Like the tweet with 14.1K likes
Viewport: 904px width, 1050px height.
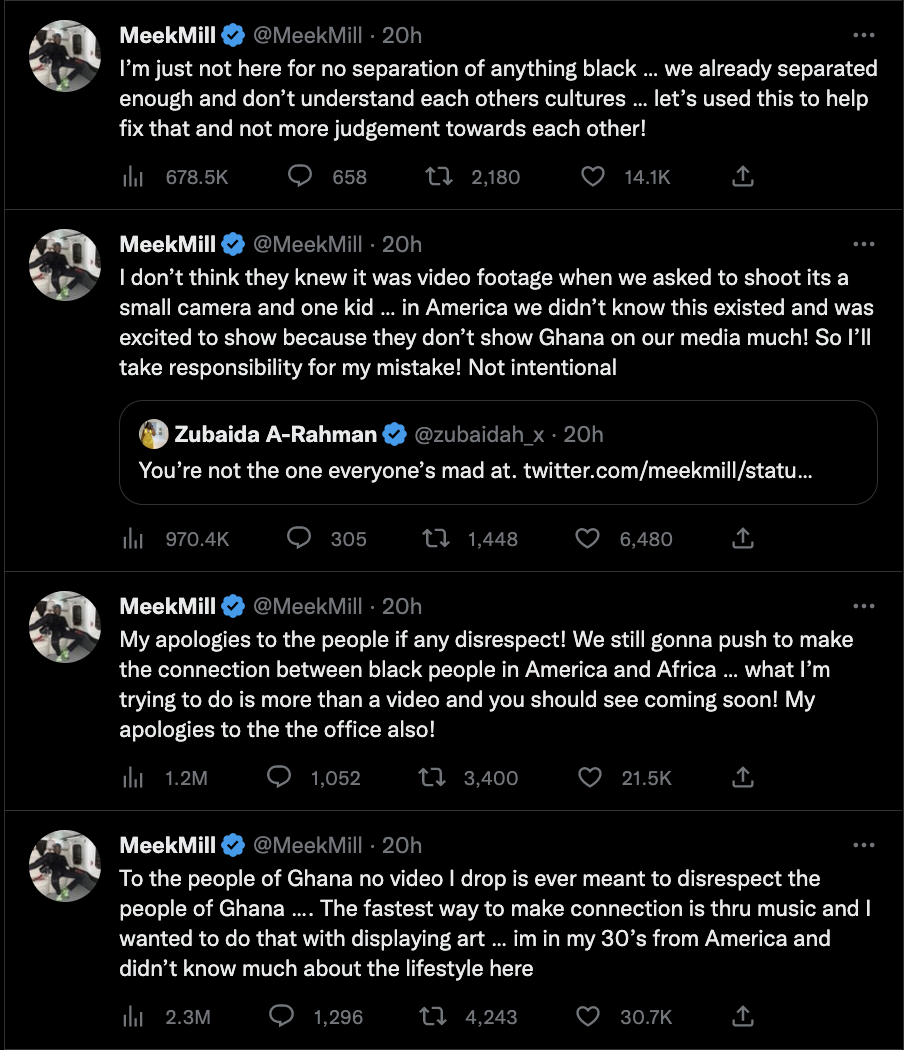click(x=593, y=177)
